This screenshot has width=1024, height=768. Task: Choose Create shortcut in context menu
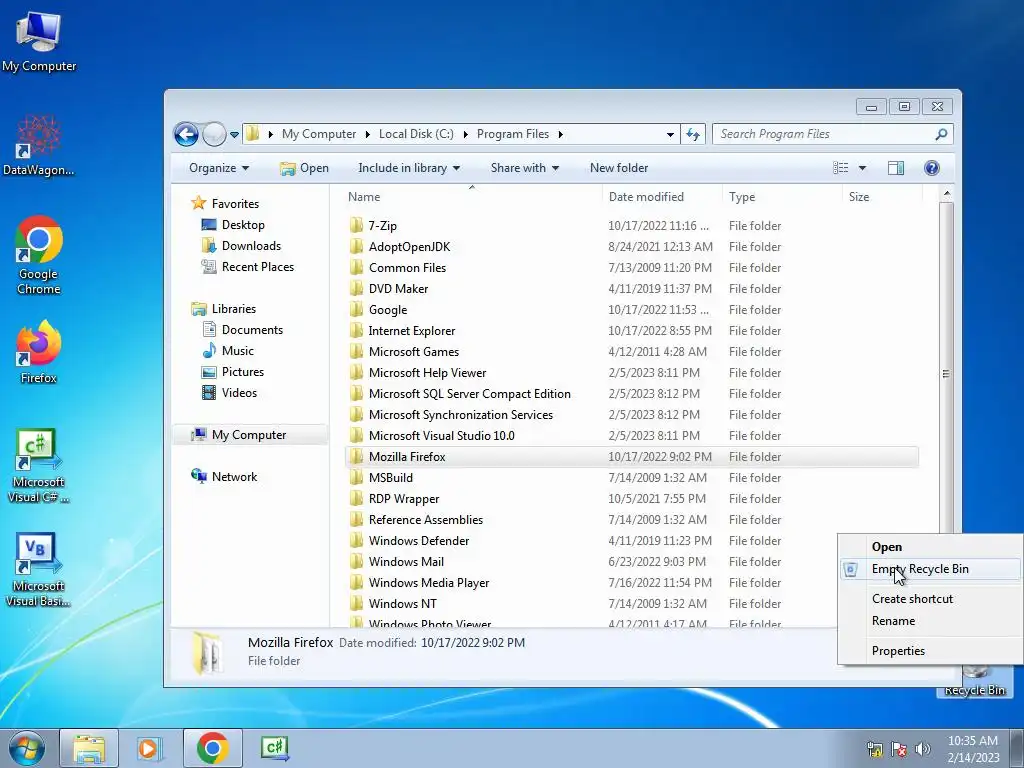(930, 598)
